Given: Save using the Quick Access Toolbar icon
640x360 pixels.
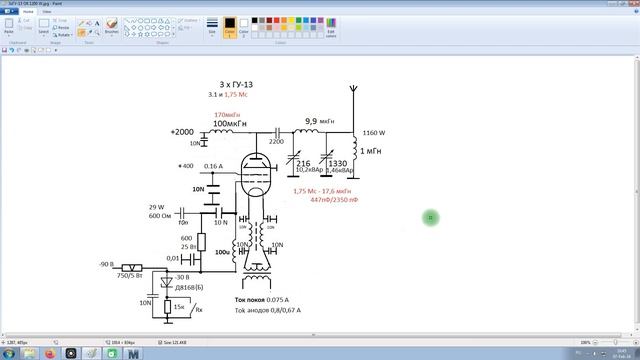Looking at the screenshot, I should [x=4, y=50].
